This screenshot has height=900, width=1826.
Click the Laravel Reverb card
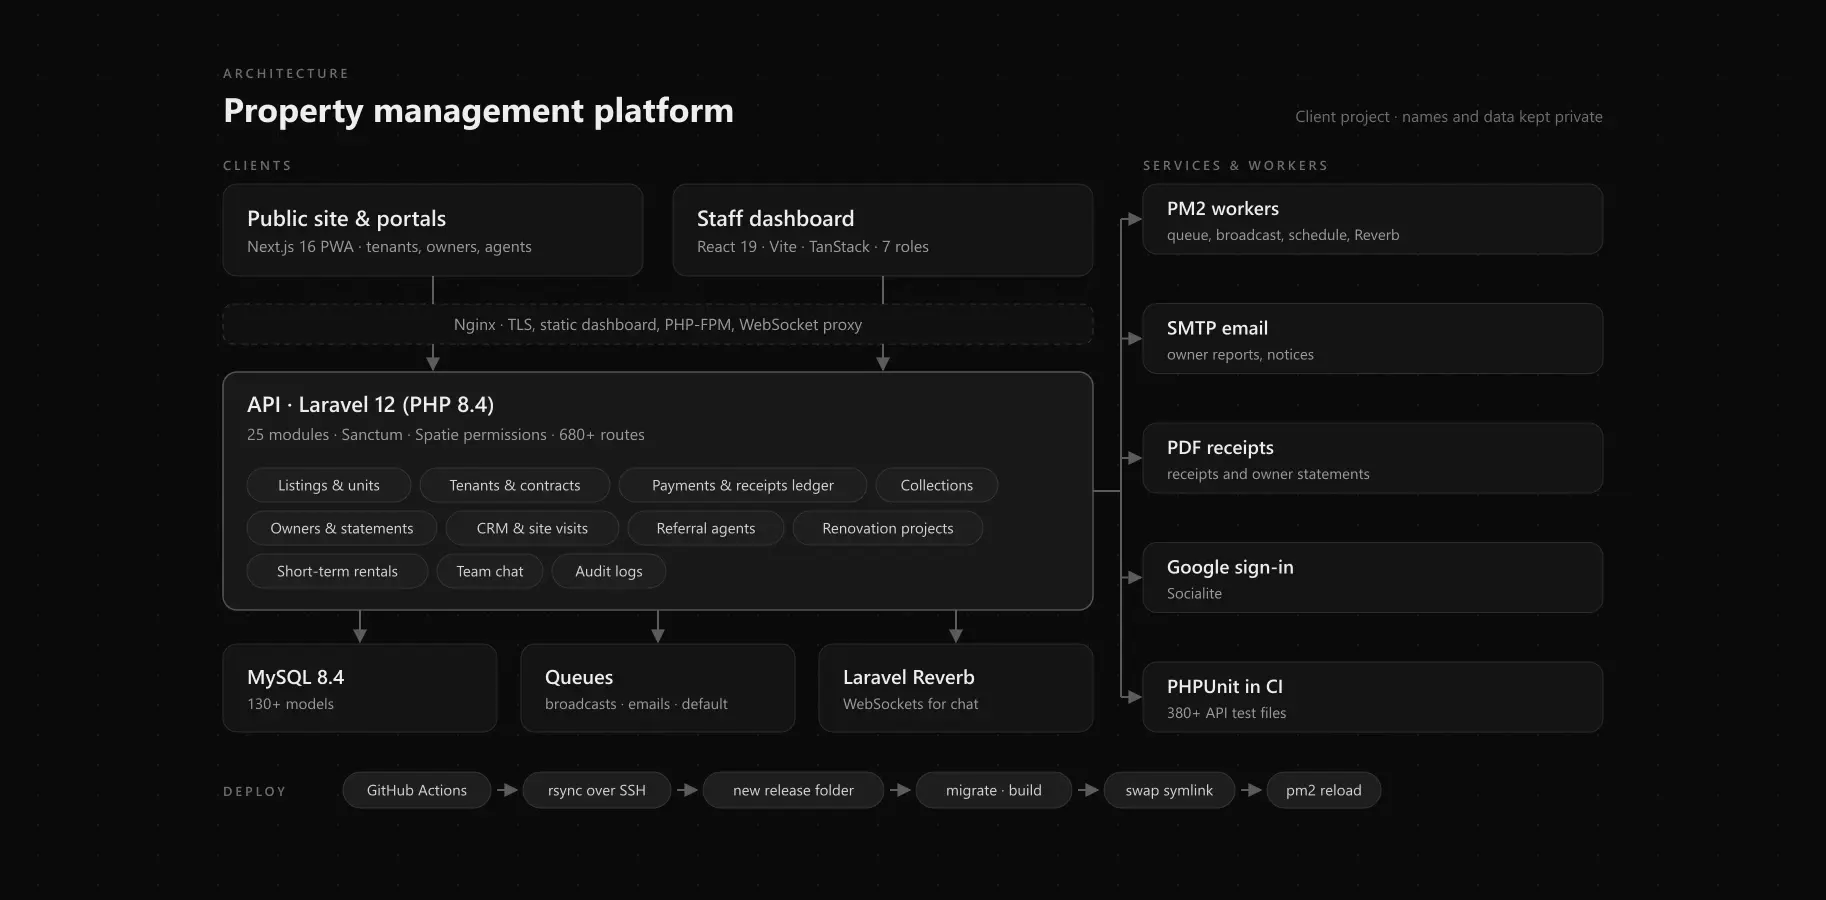[x=955, y=688]
